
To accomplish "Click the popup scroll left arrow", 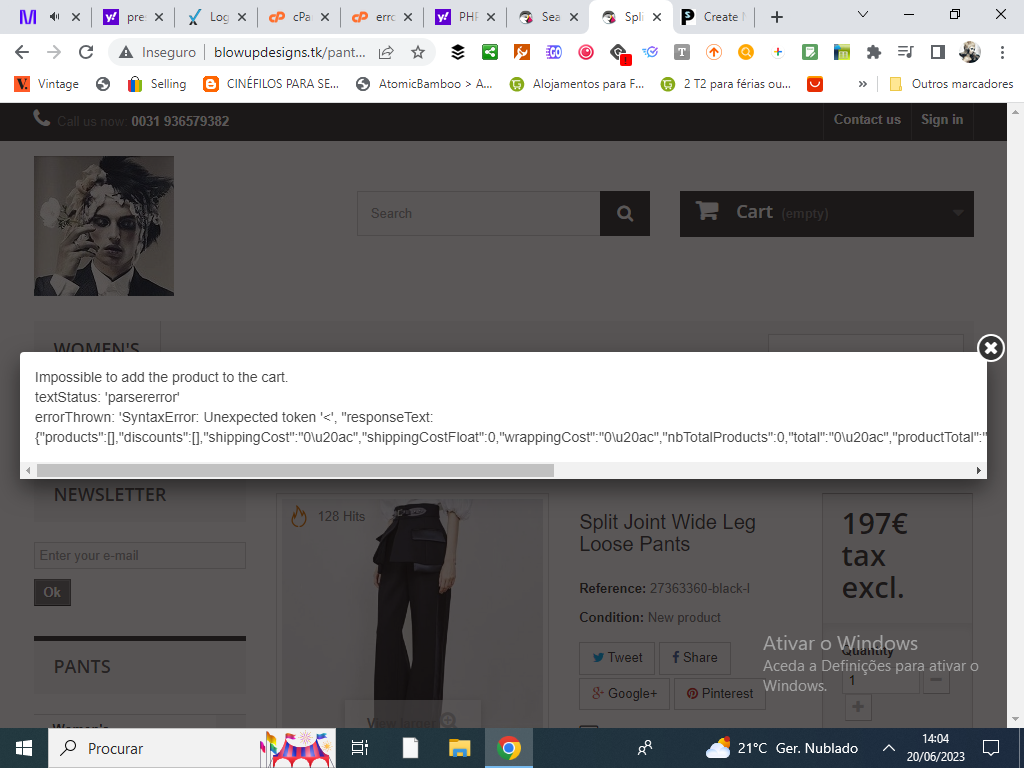I will (28, 470).
